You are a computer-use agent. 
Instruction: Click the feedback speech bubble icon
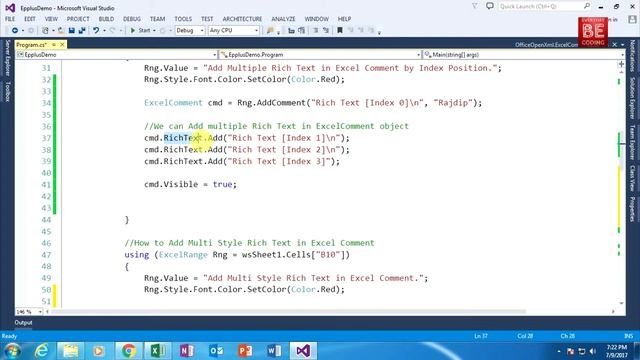pos(490,6)
